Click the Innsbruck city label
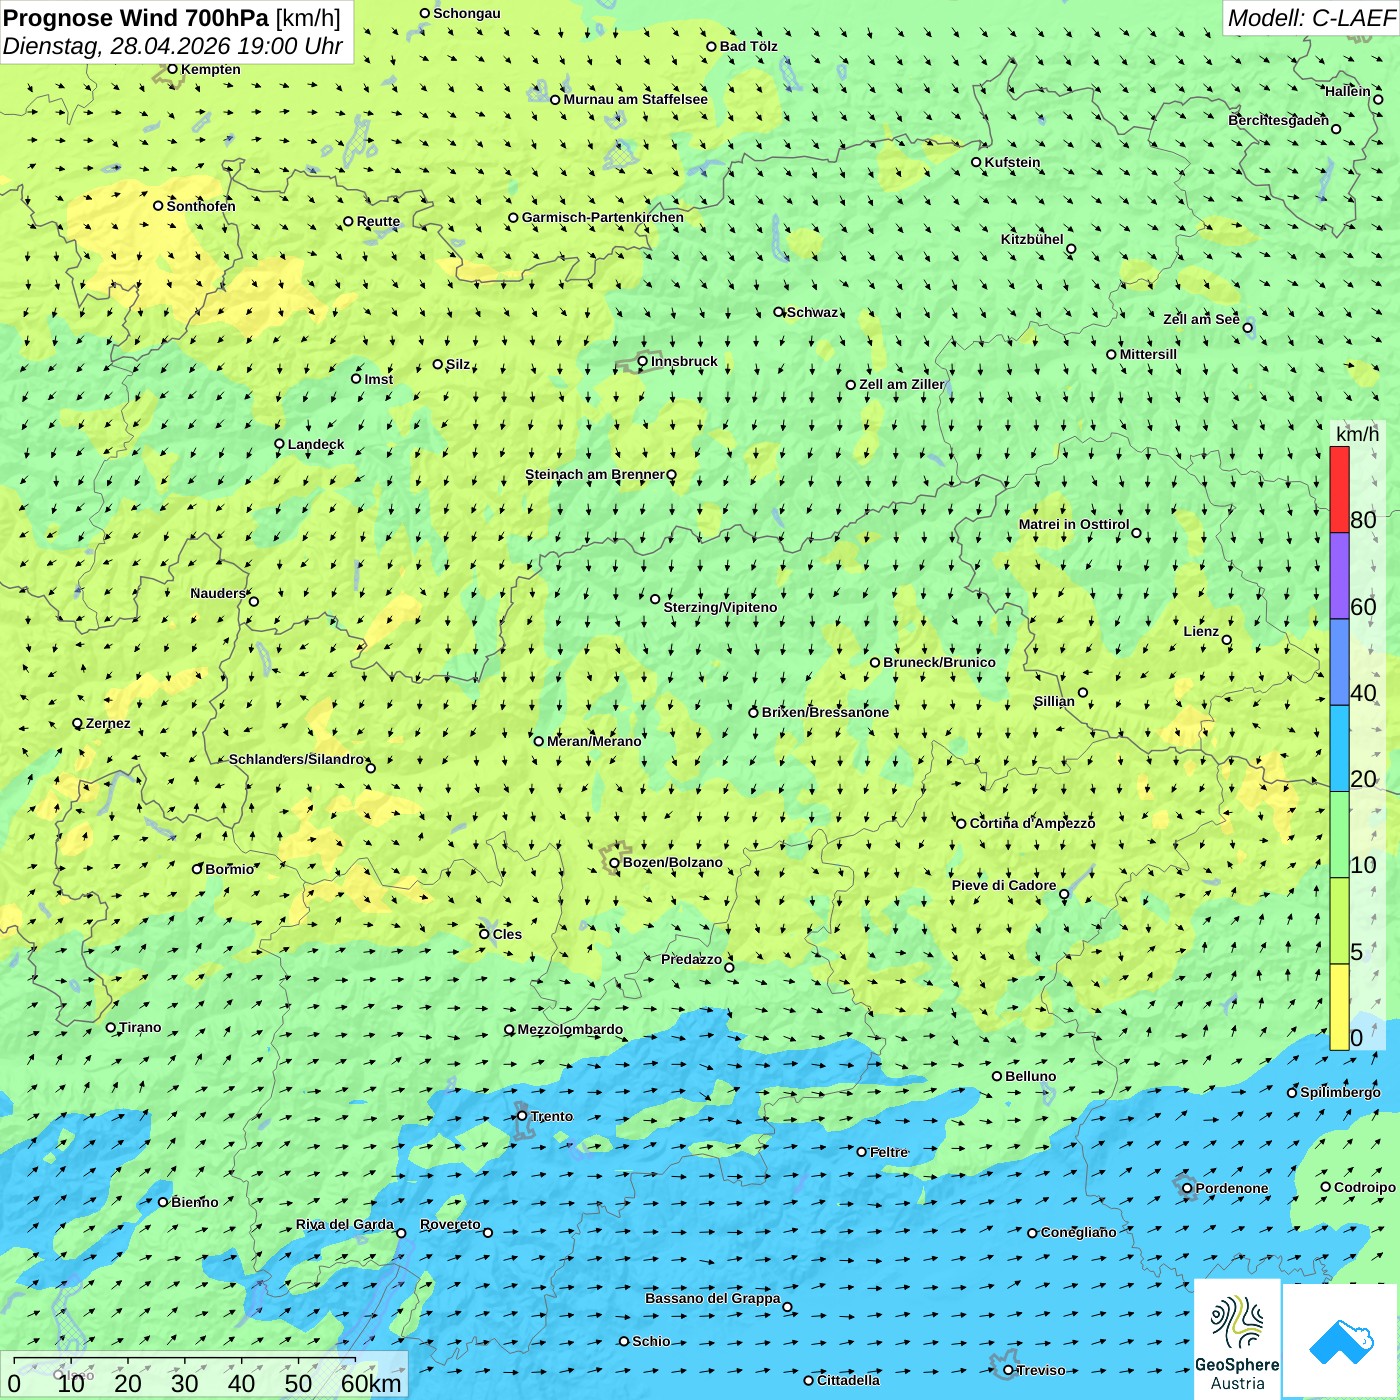 [x=684, y=361]
